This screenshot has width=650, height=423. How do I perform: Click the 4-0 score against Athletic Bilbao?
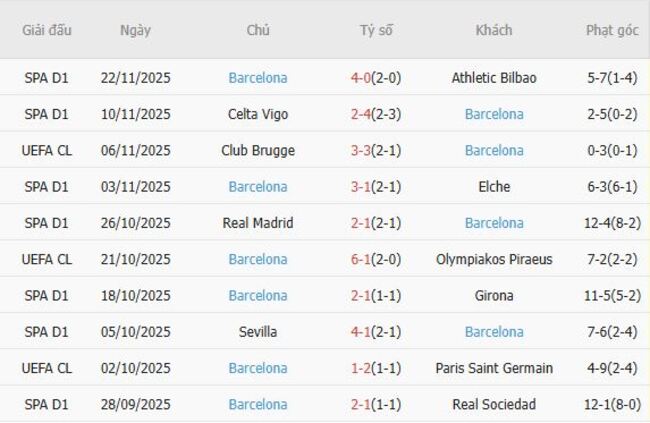(x=363, y=78)
